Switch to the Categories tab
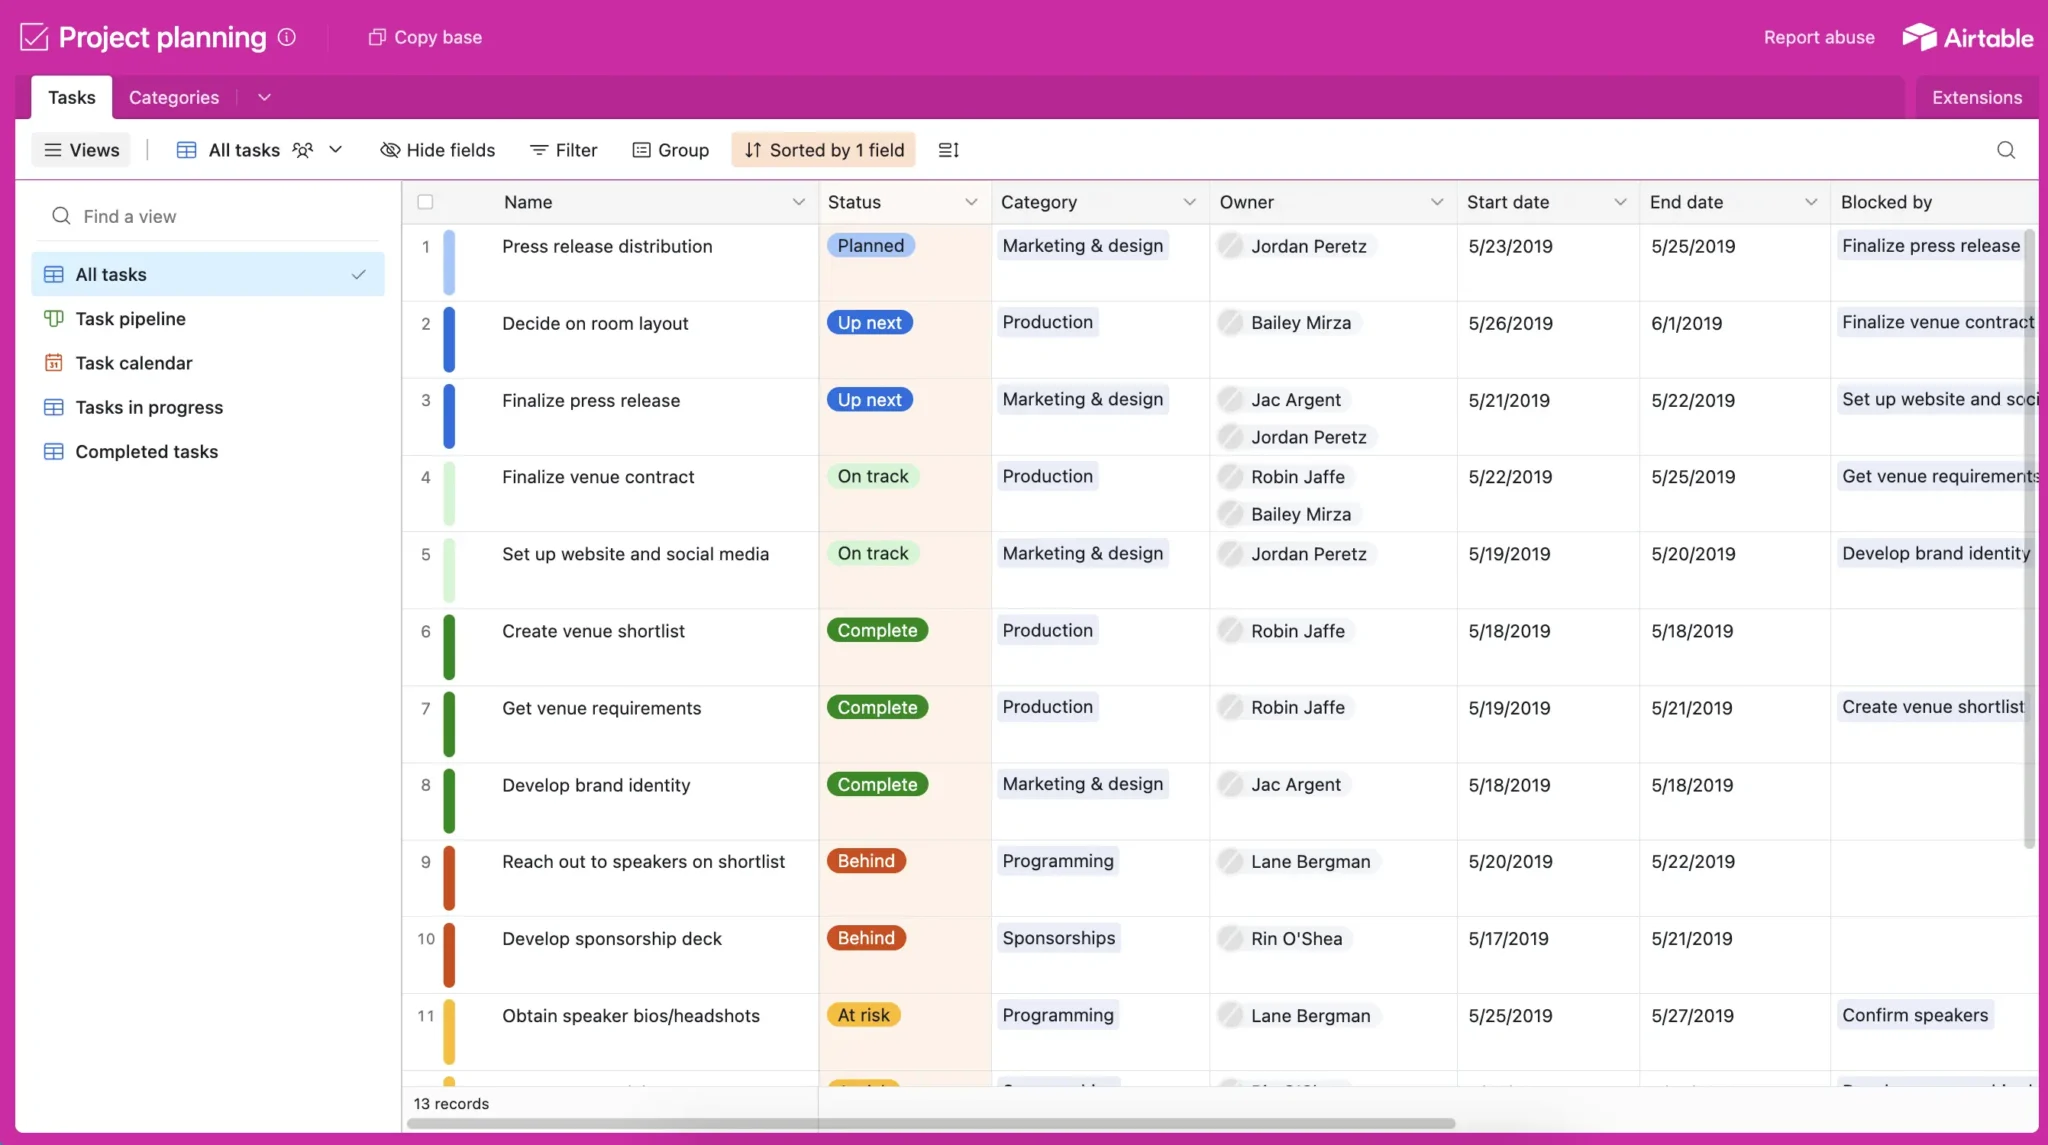Viewport: 2048px width, 1145px height. point(173,96)
